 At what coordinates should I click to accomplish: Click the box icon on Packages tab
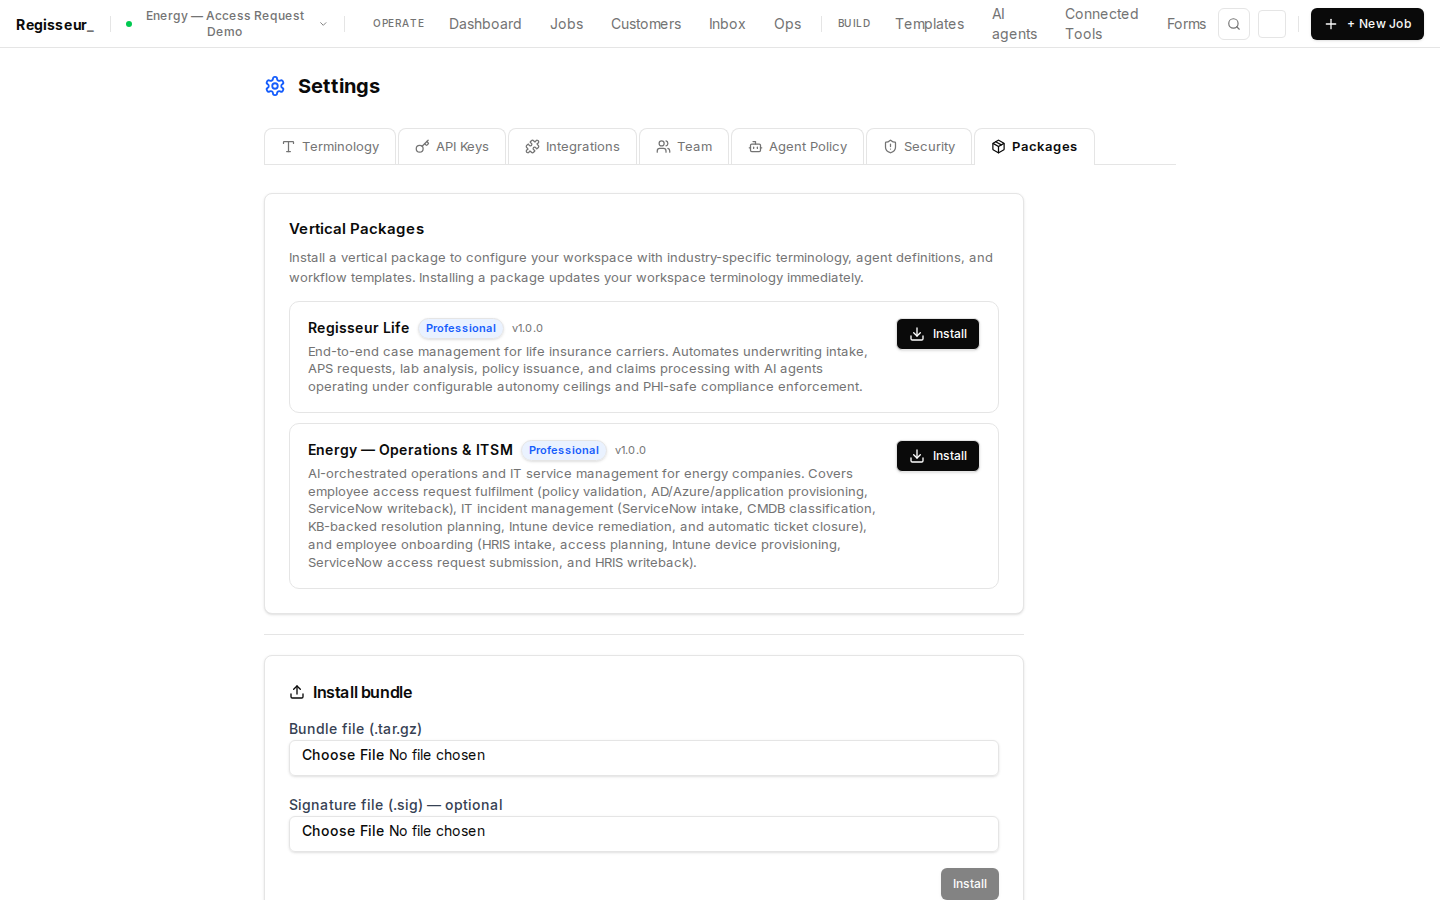[998, 147]
